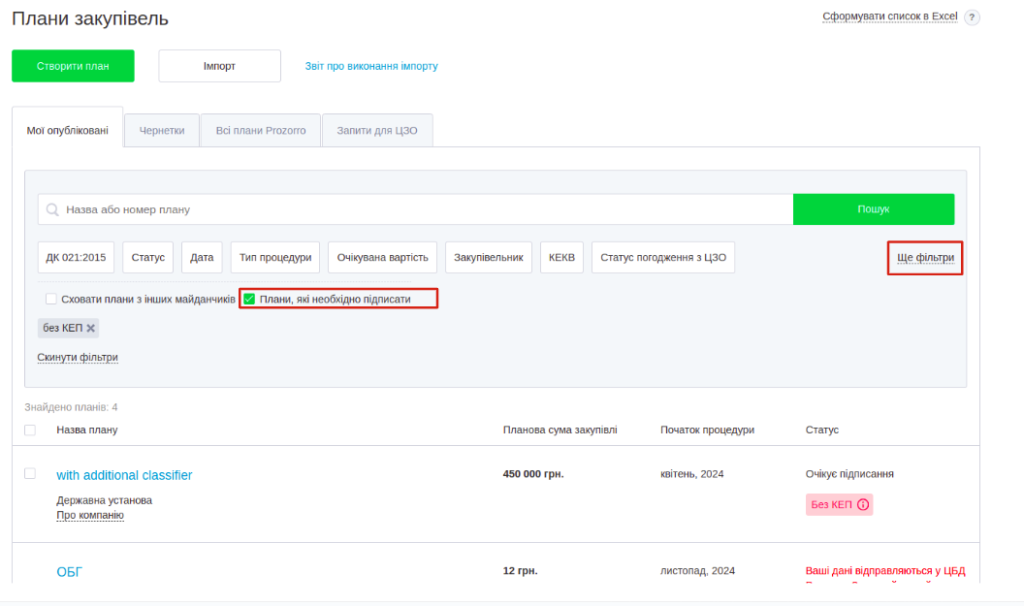Expand the 'Статус' filter
The width and height of the screenshot is (1024, 606).
pyautogui.click(x=149, y=257)
